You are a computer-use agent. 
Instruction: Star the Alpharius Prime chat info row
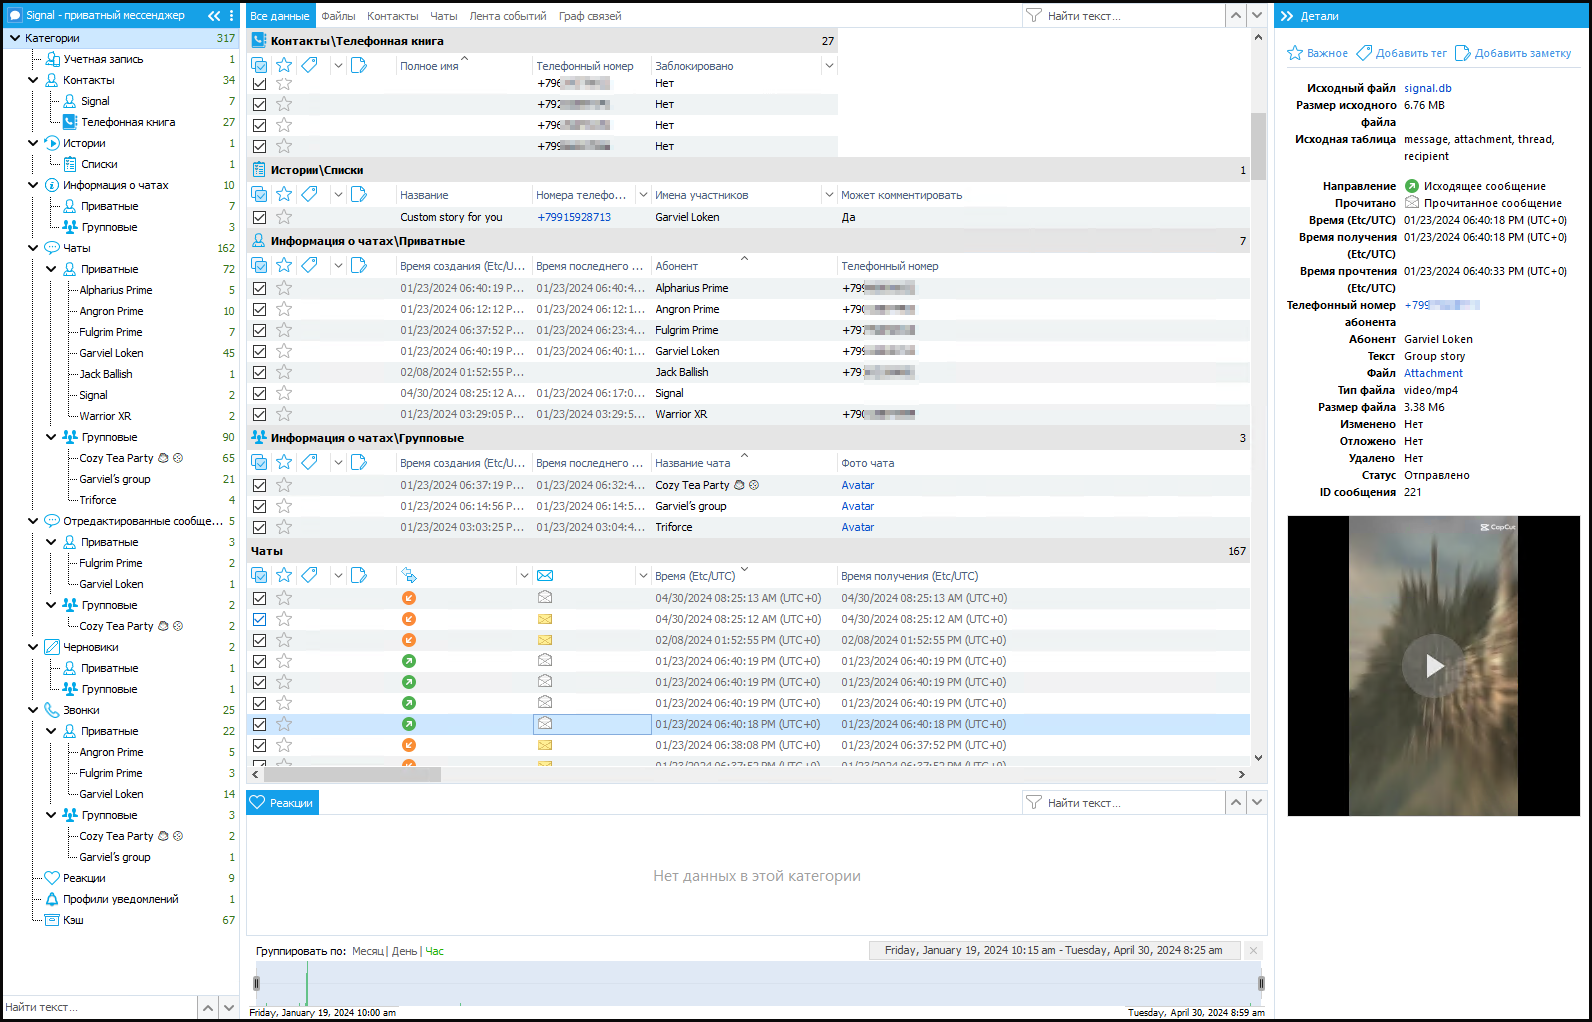click(284, 288)
